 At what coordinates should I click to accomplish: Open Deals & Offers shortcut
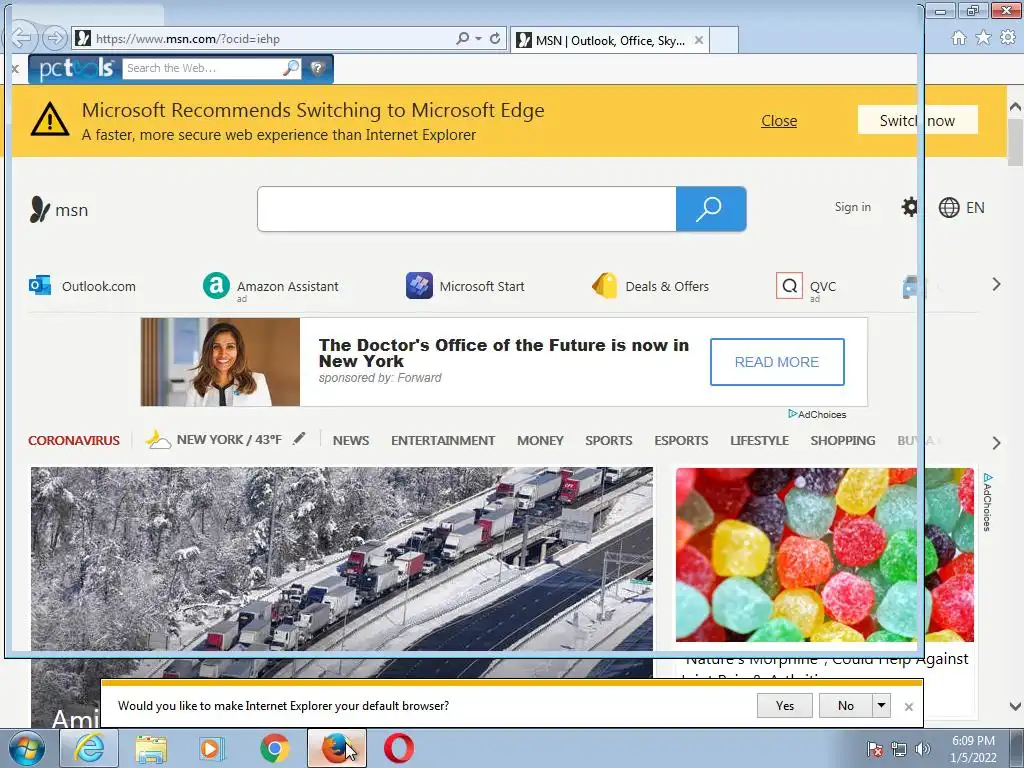[650, 286]
